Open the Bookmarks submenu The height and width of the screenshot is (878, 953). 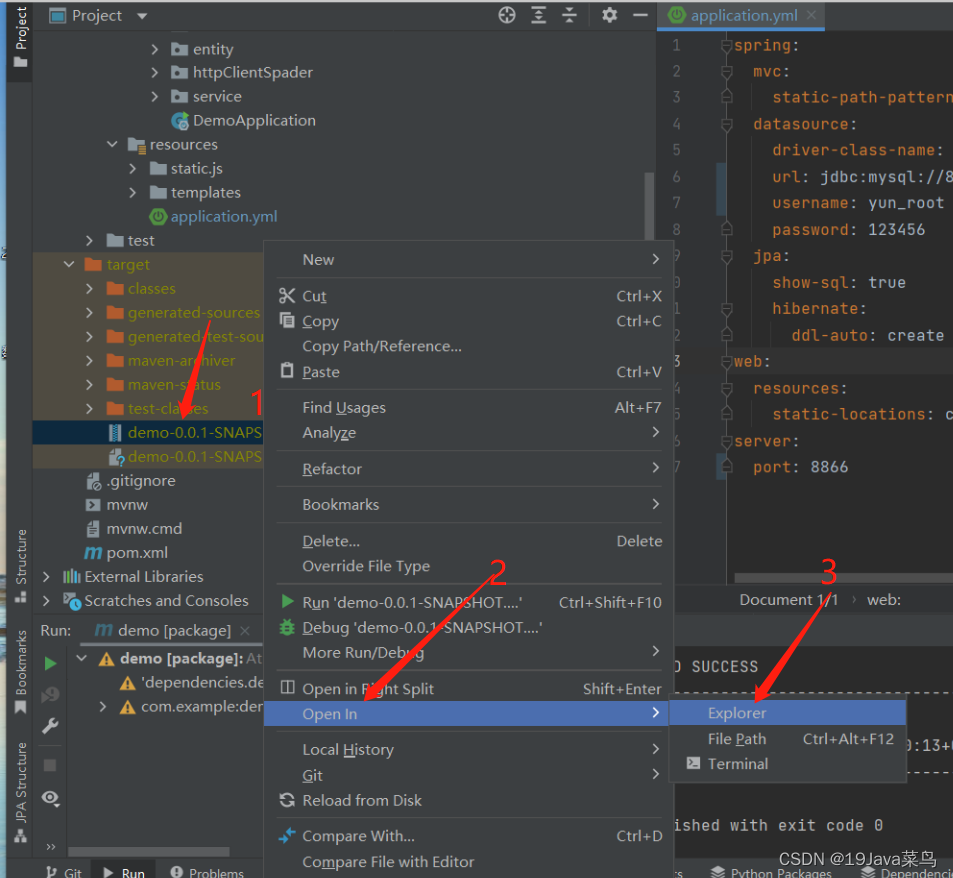click(469, 504)
